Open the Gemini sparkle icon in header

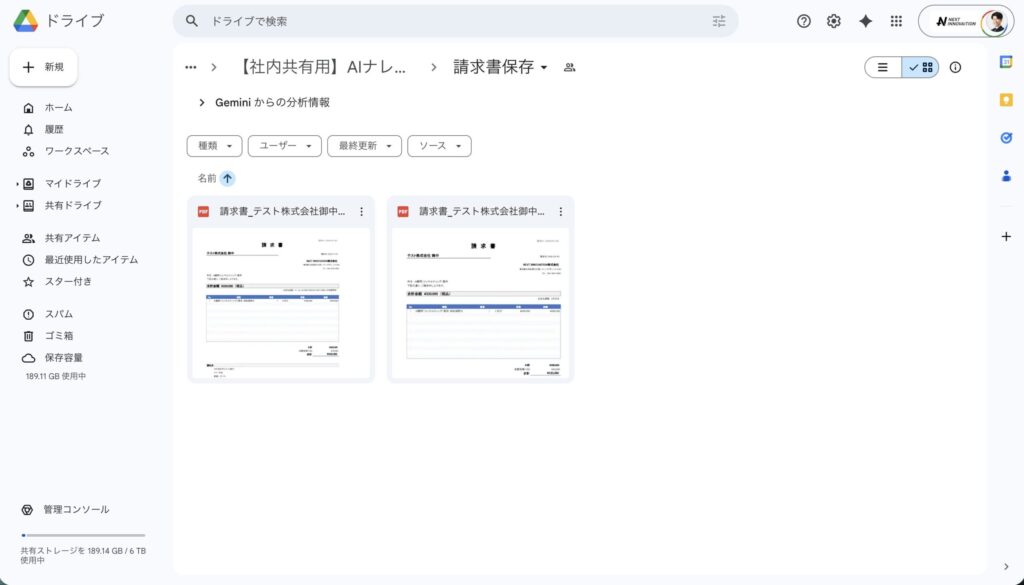(865, 21)
